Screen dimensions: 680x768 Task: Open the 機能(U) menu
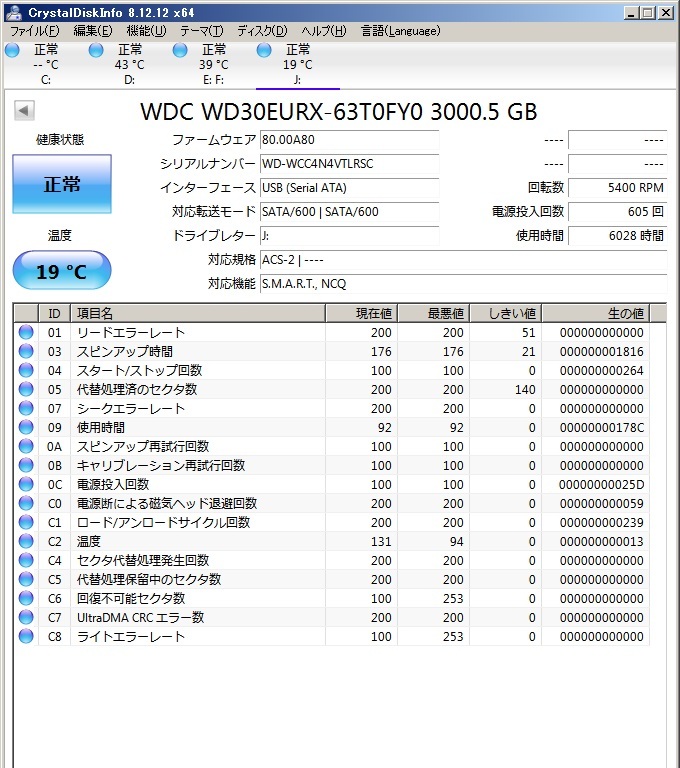coord(146,31)
